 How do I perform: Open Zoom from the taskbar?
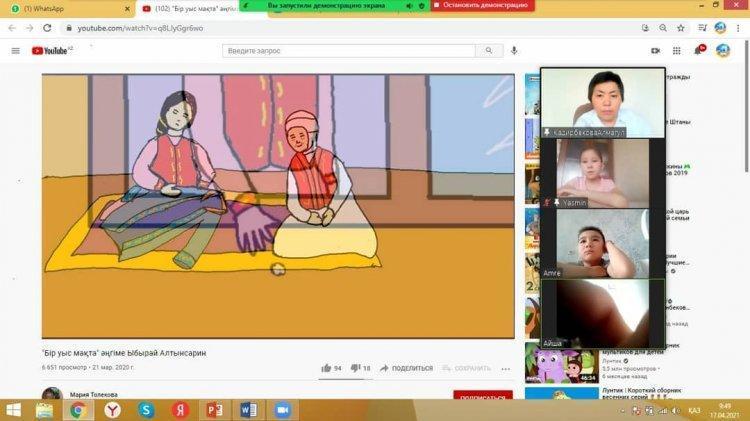(283, 410)
